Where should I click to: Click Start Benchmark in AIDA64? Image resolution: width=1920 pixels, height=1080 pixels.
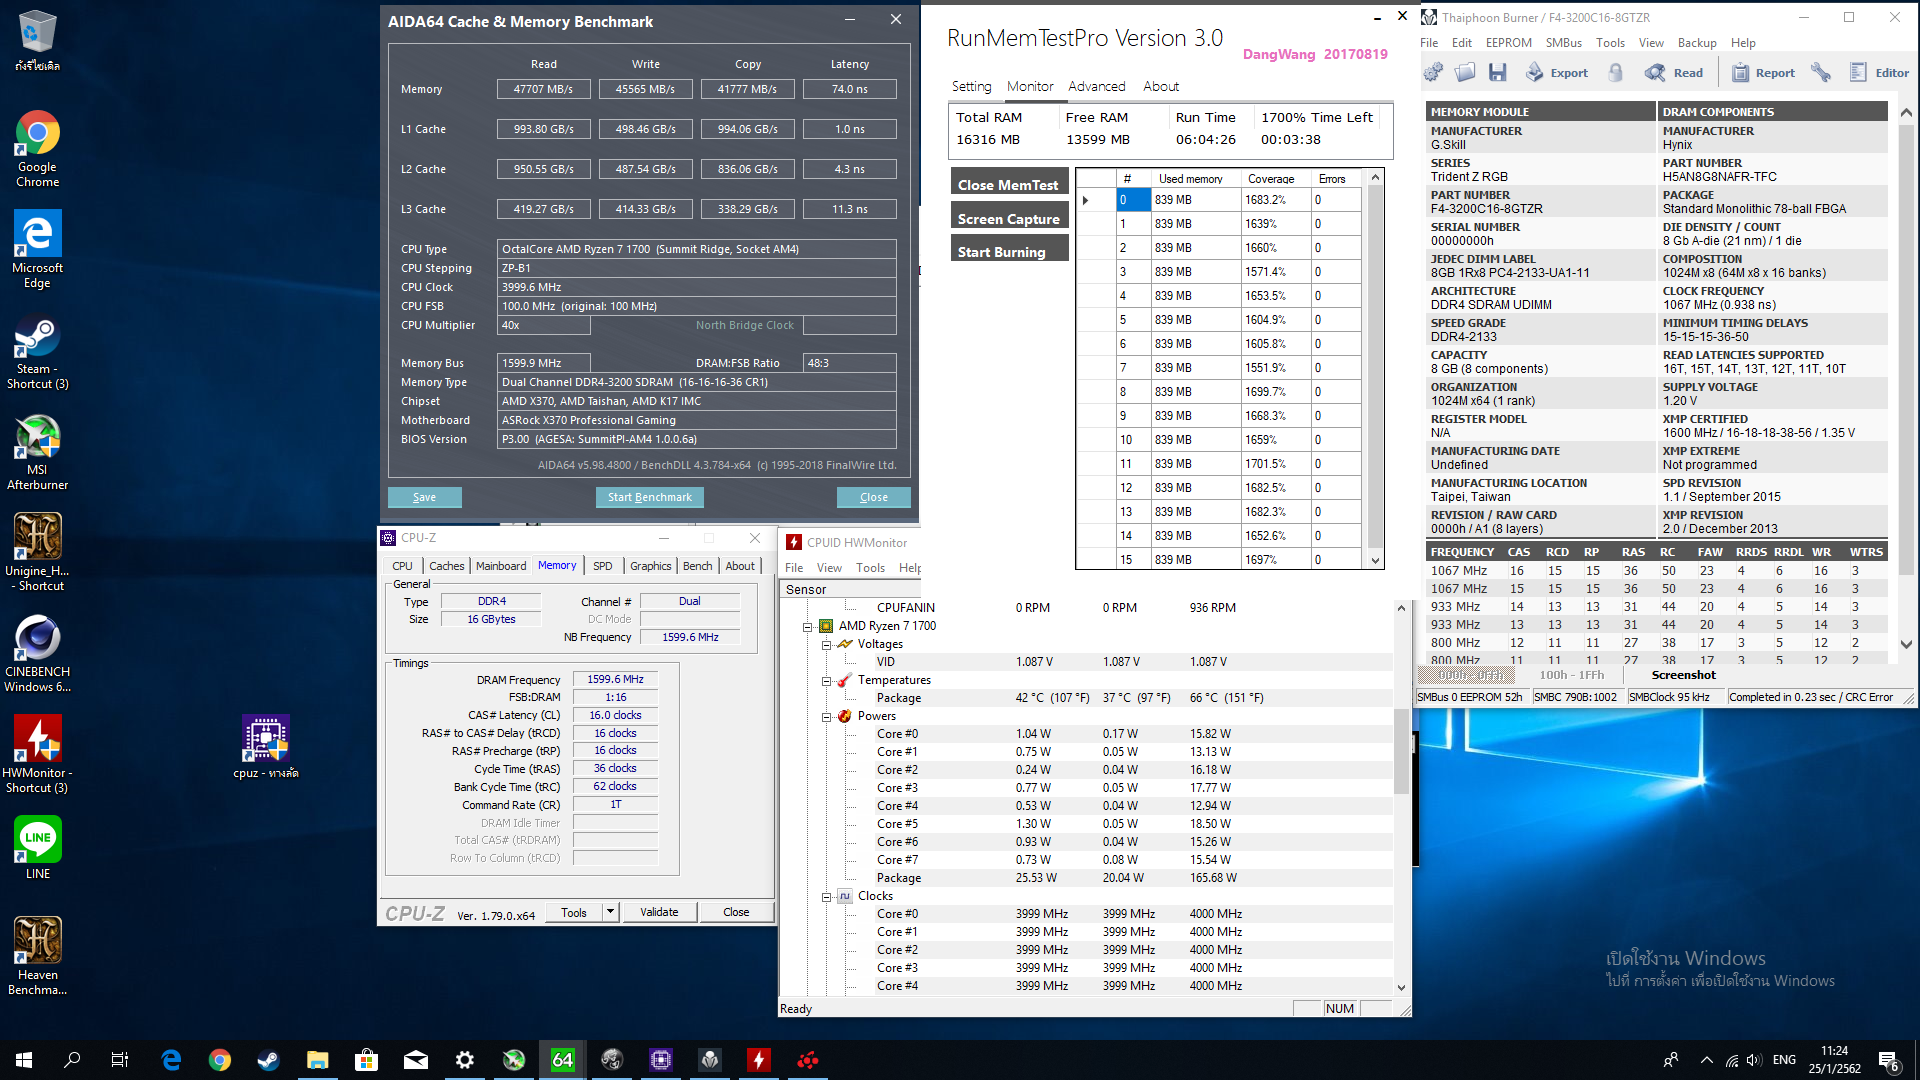(649, 497)
